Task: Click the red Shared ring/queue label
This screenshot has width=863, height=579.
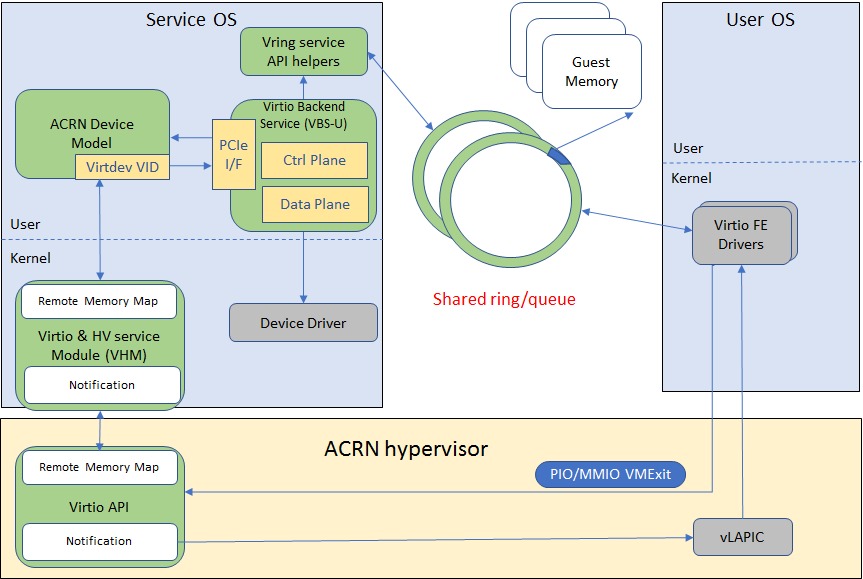Action: (504, 298)
